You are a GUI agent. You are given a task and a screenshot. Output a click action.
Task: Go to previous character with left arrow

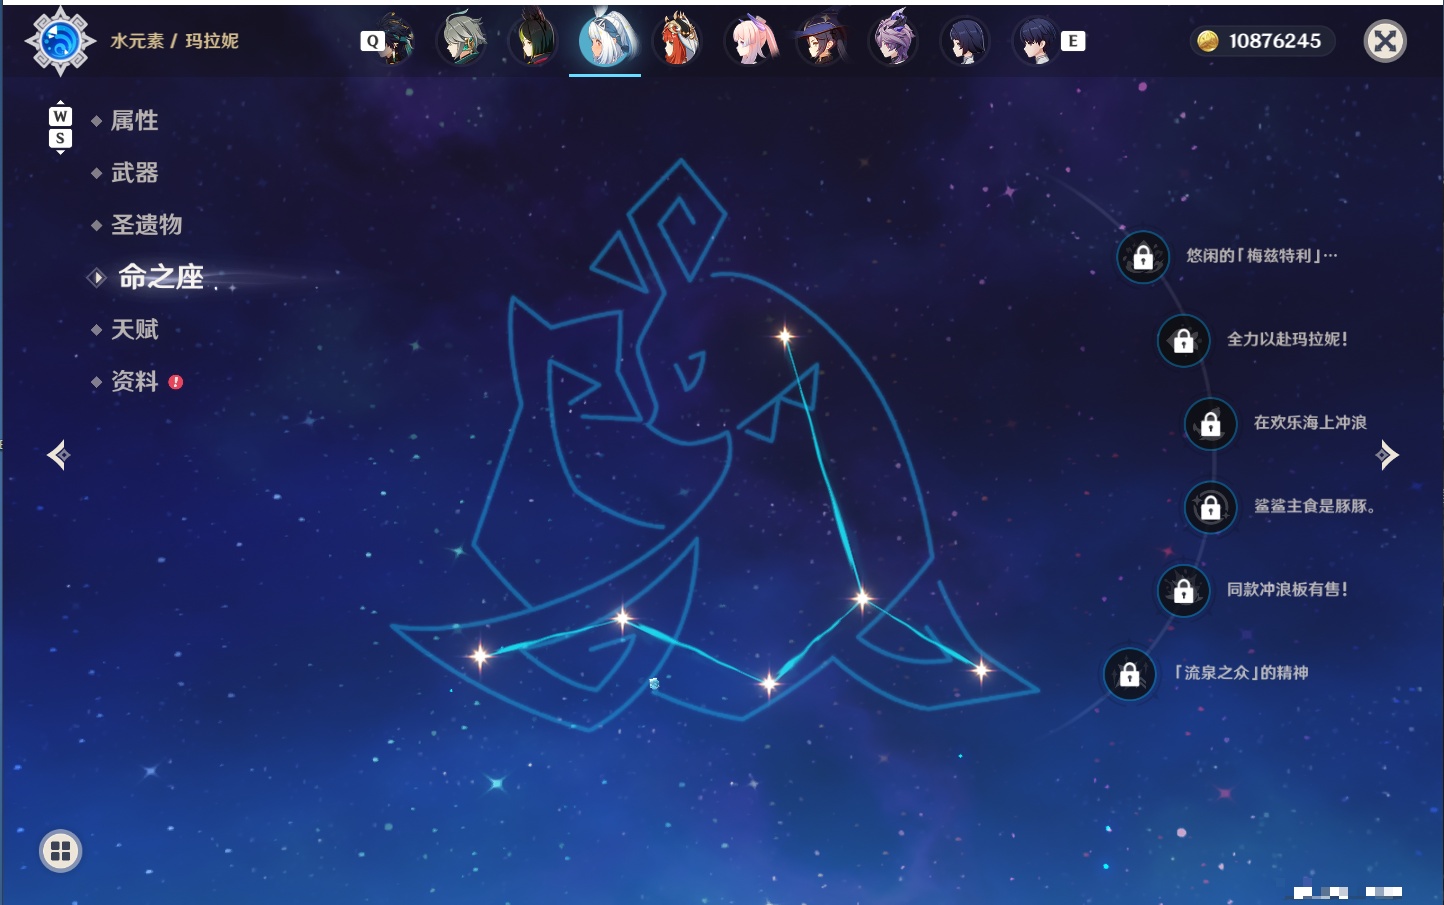(x=58, y=455)
